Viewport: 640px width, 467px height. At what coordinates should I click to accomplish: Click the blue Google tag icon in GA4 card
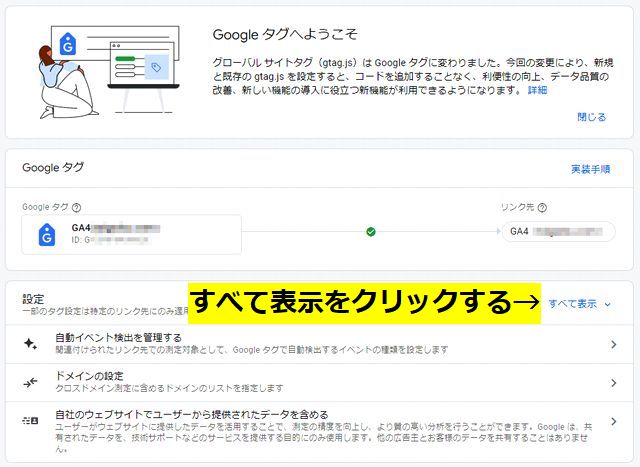[47, 234]
